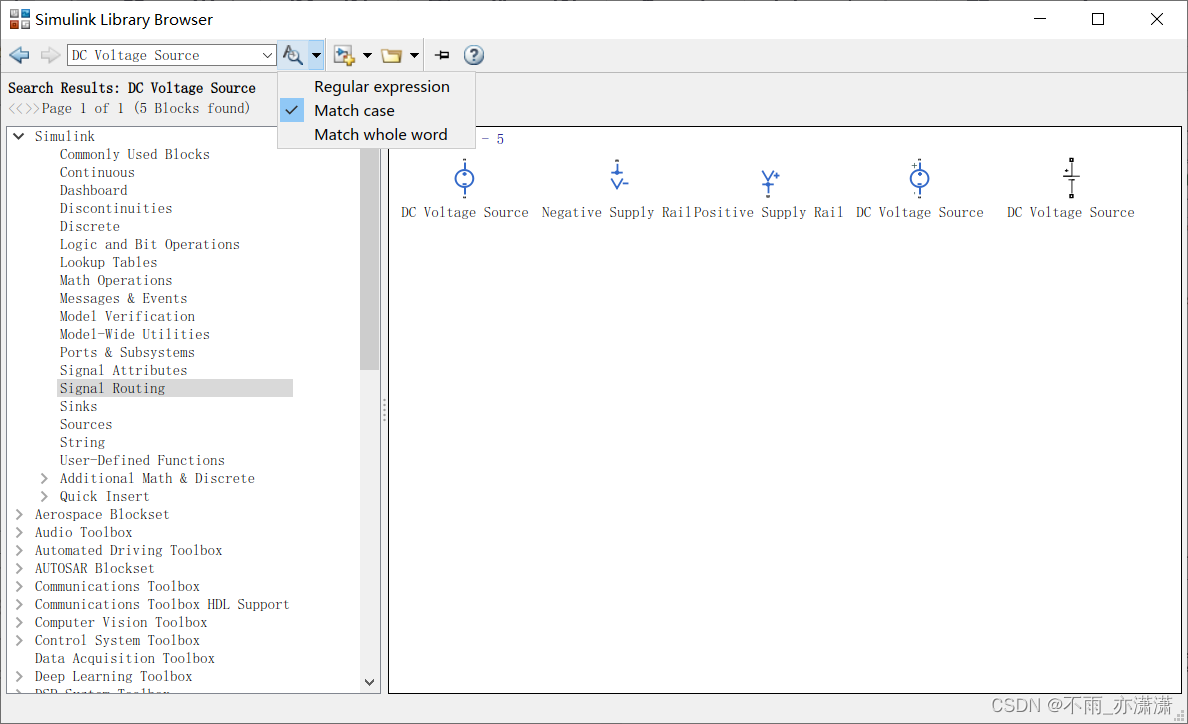Go to next search results page
Image resolution: width=1188 pixels, height=724 pixels.
coord(31,109)
